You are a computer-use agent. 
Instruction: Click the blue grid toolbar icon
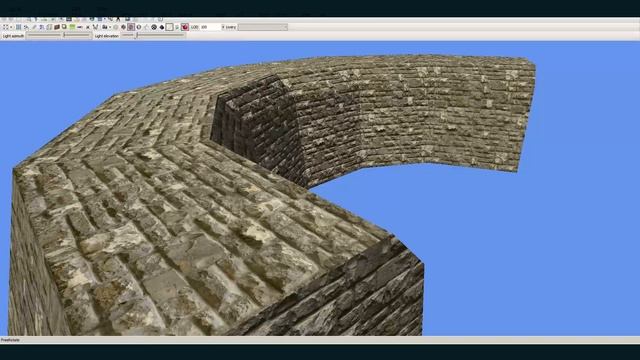[18, 27]
